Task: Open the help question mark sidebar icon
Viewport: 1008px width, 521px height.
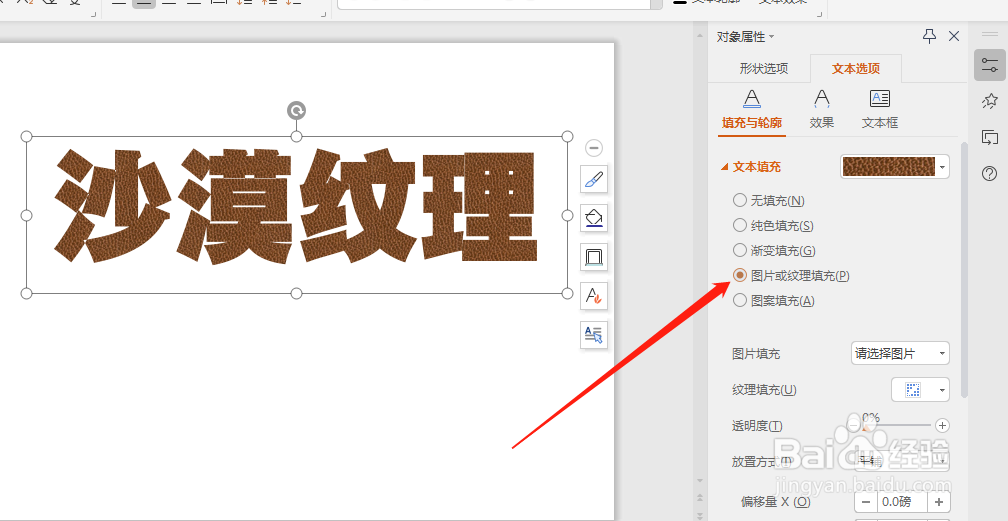Action: tap(990, 173)
